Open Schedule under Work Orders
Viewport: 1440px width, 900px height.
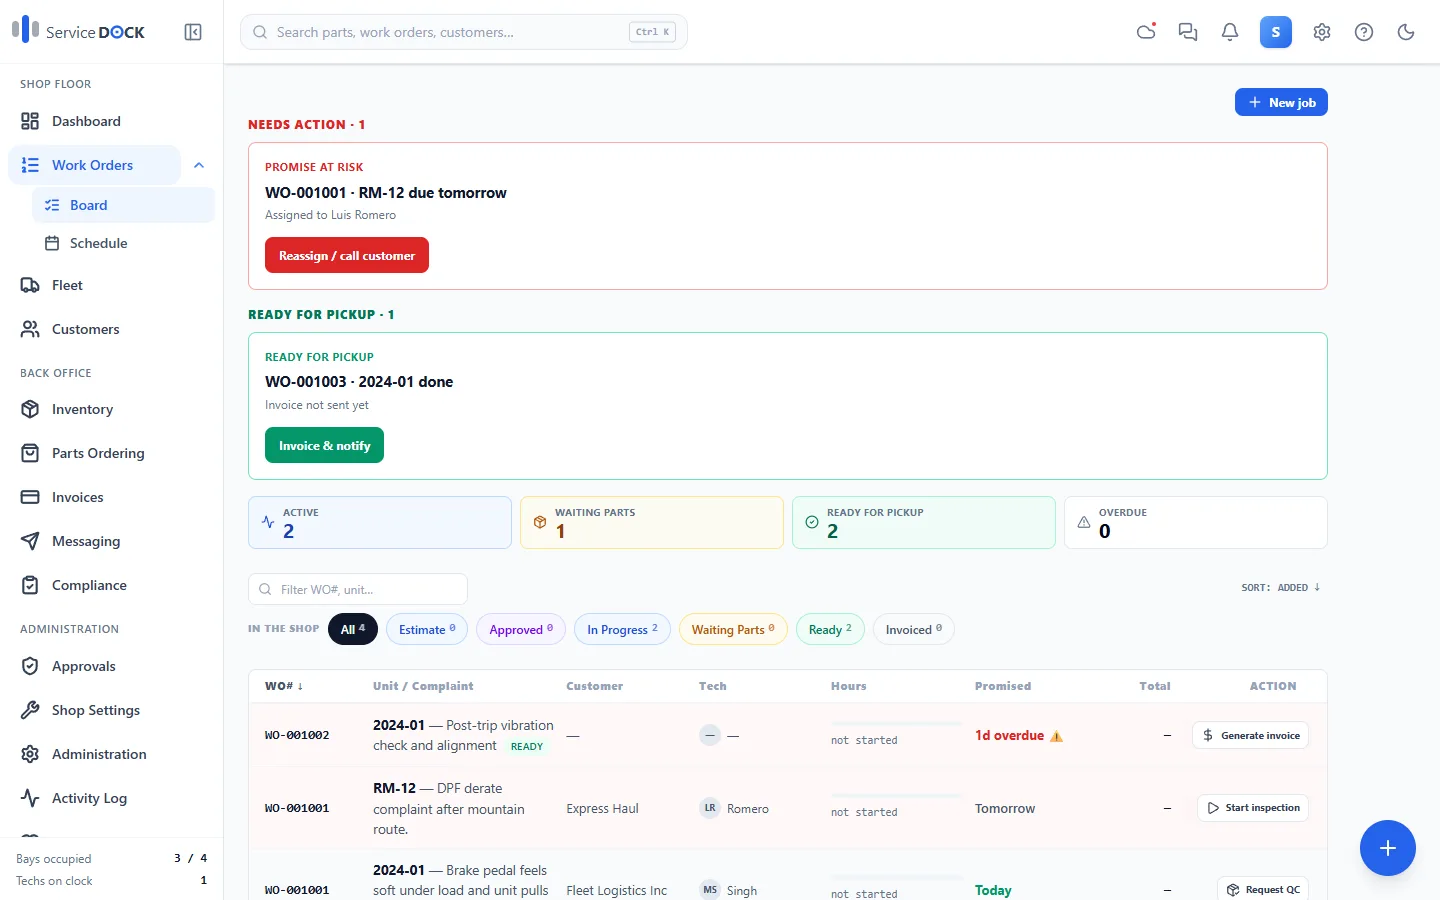[123, 243]
